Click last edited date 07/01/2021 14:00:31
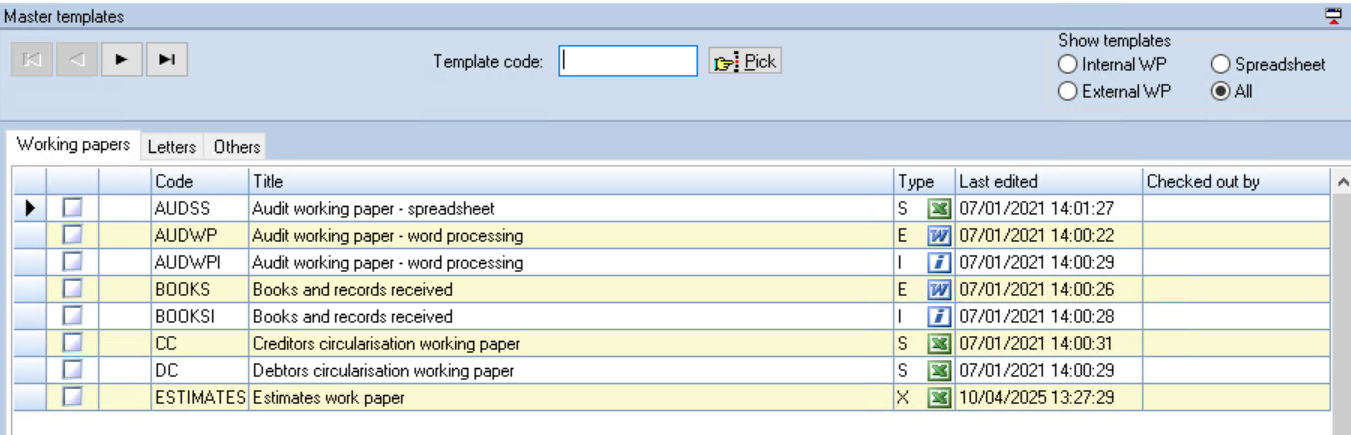The image size is (1351, 435). coord(1036,344)
